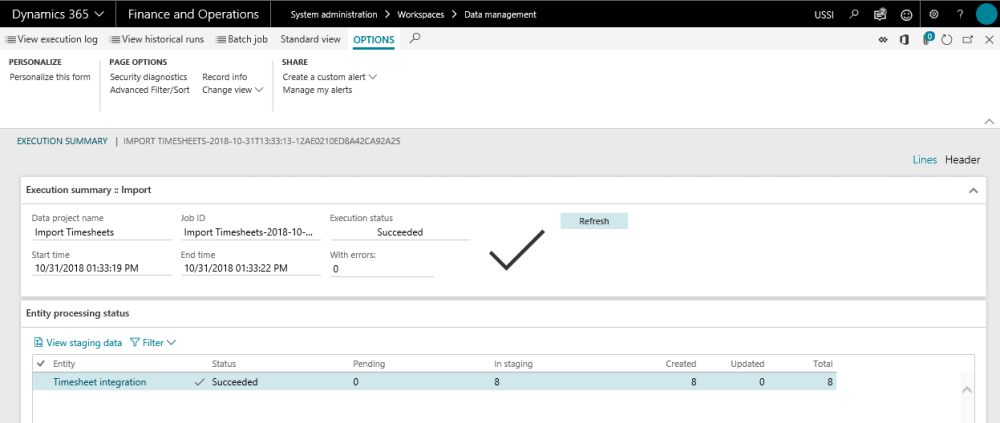This screenshot has width=1000, height=423.
Task: Search the action pane with magnifier icon
Action: pos(415,39)
